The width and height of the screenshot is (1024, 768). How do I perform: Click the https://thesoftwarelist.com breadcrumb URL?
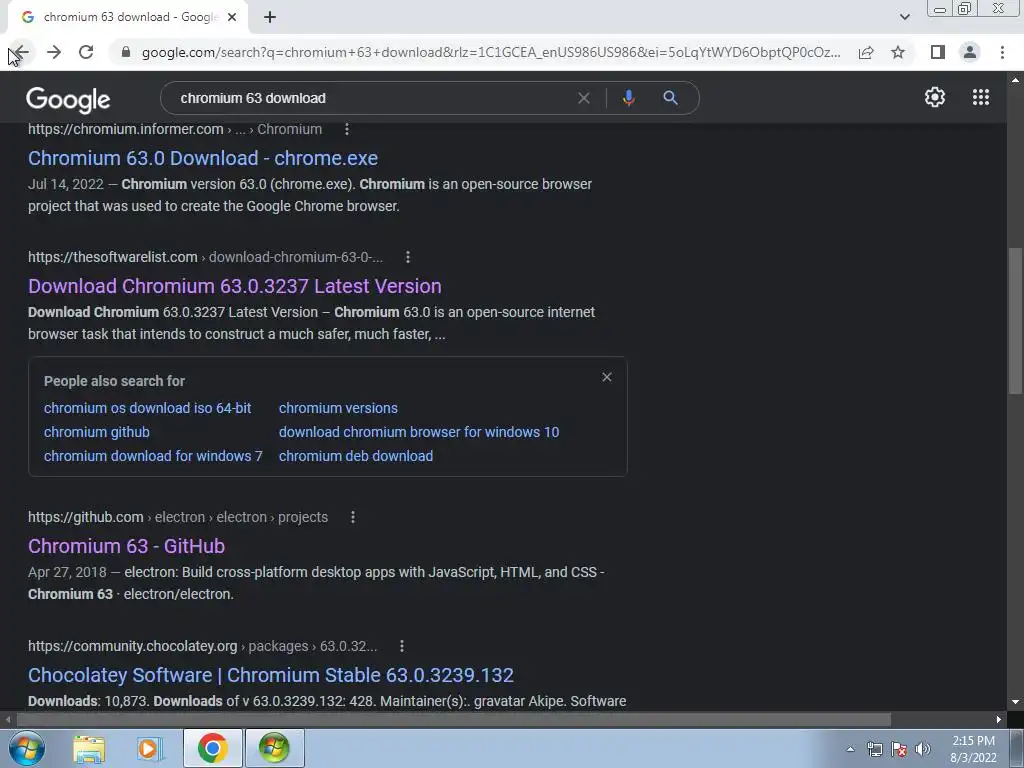point(206,257)
